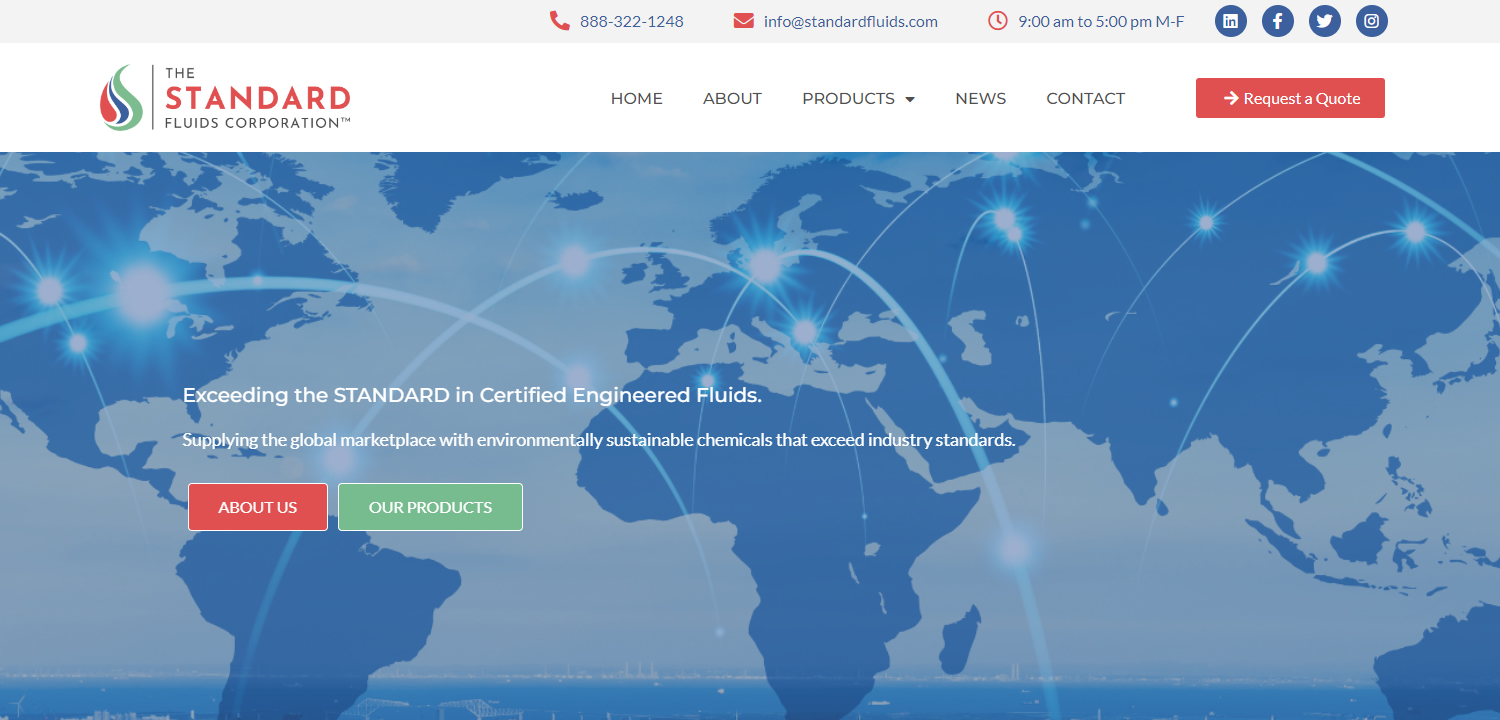Screen dimensions: 1500x720
Task: Open the Twitter social icon
Action: click(x=1325, y=21)
